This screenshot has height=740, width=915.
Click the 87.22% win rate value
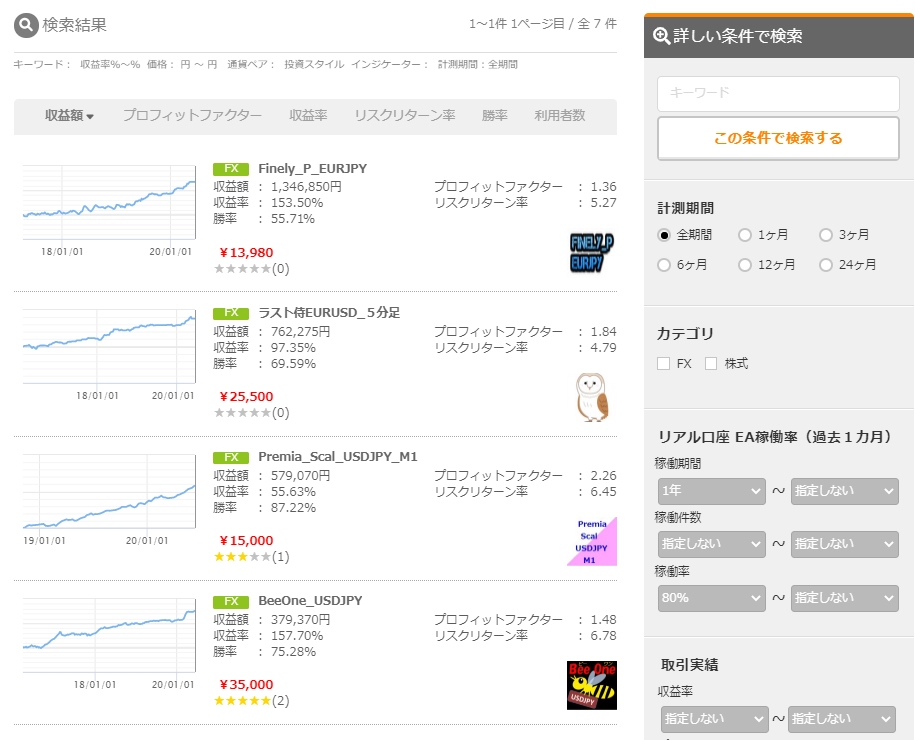pyautogui.click(x=293, y=508)
